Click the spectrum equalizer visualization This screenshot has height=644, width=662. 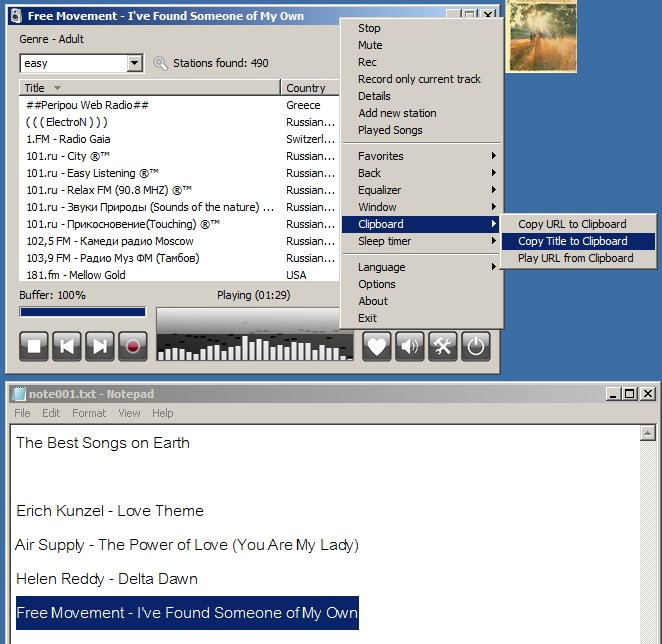[255, 334]
